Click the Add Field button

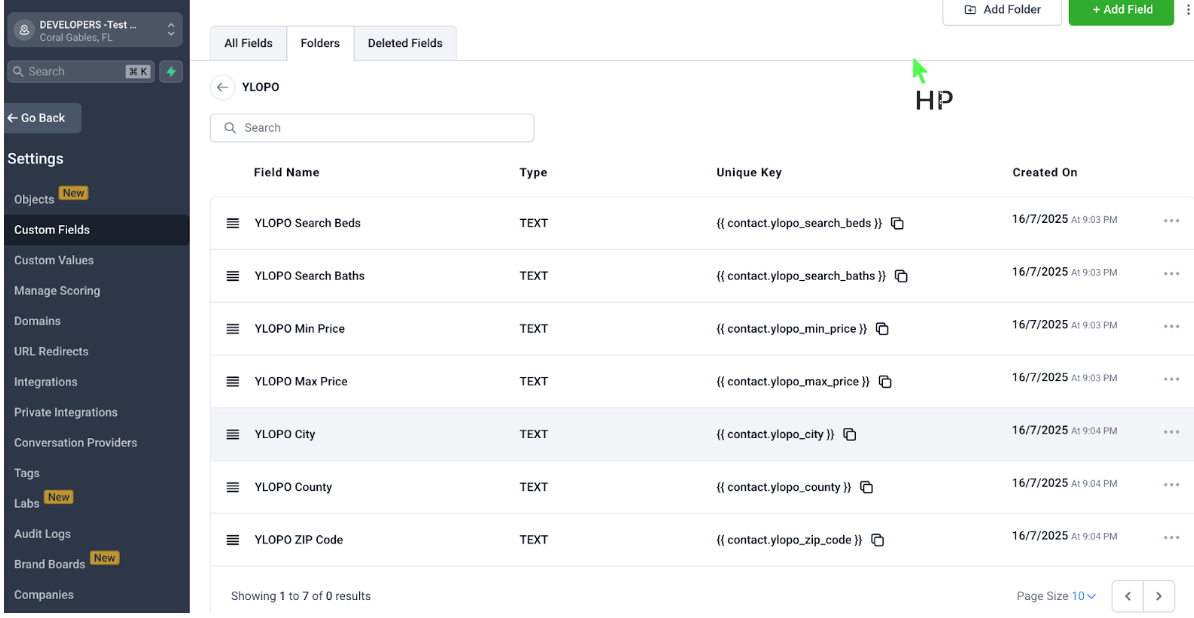click(1121, 10)
